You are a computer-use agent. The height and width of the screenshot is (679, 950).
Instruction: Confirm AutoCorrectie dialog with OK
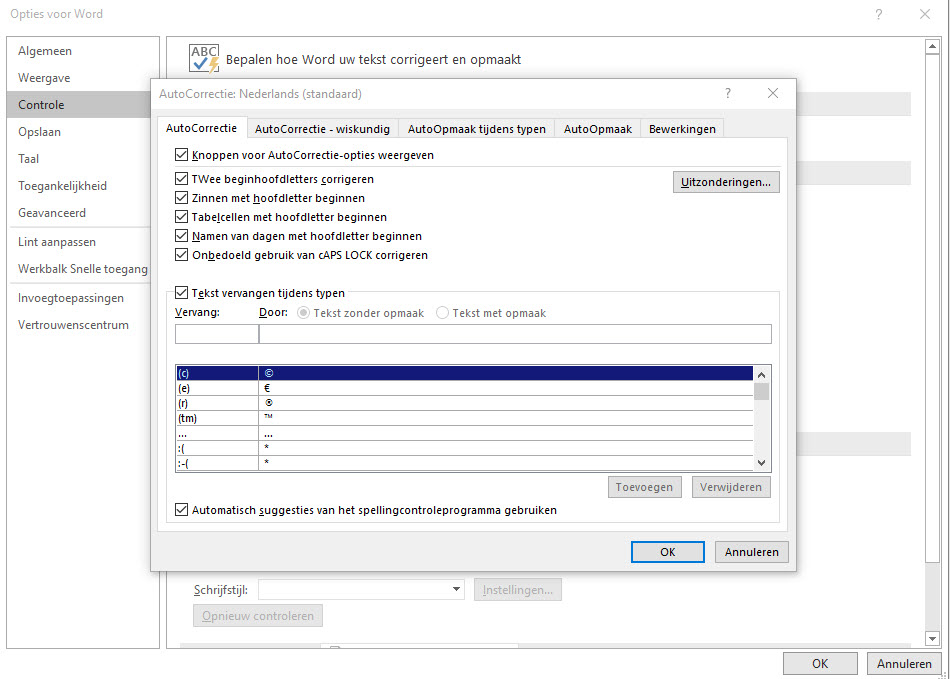pos(668,552)
